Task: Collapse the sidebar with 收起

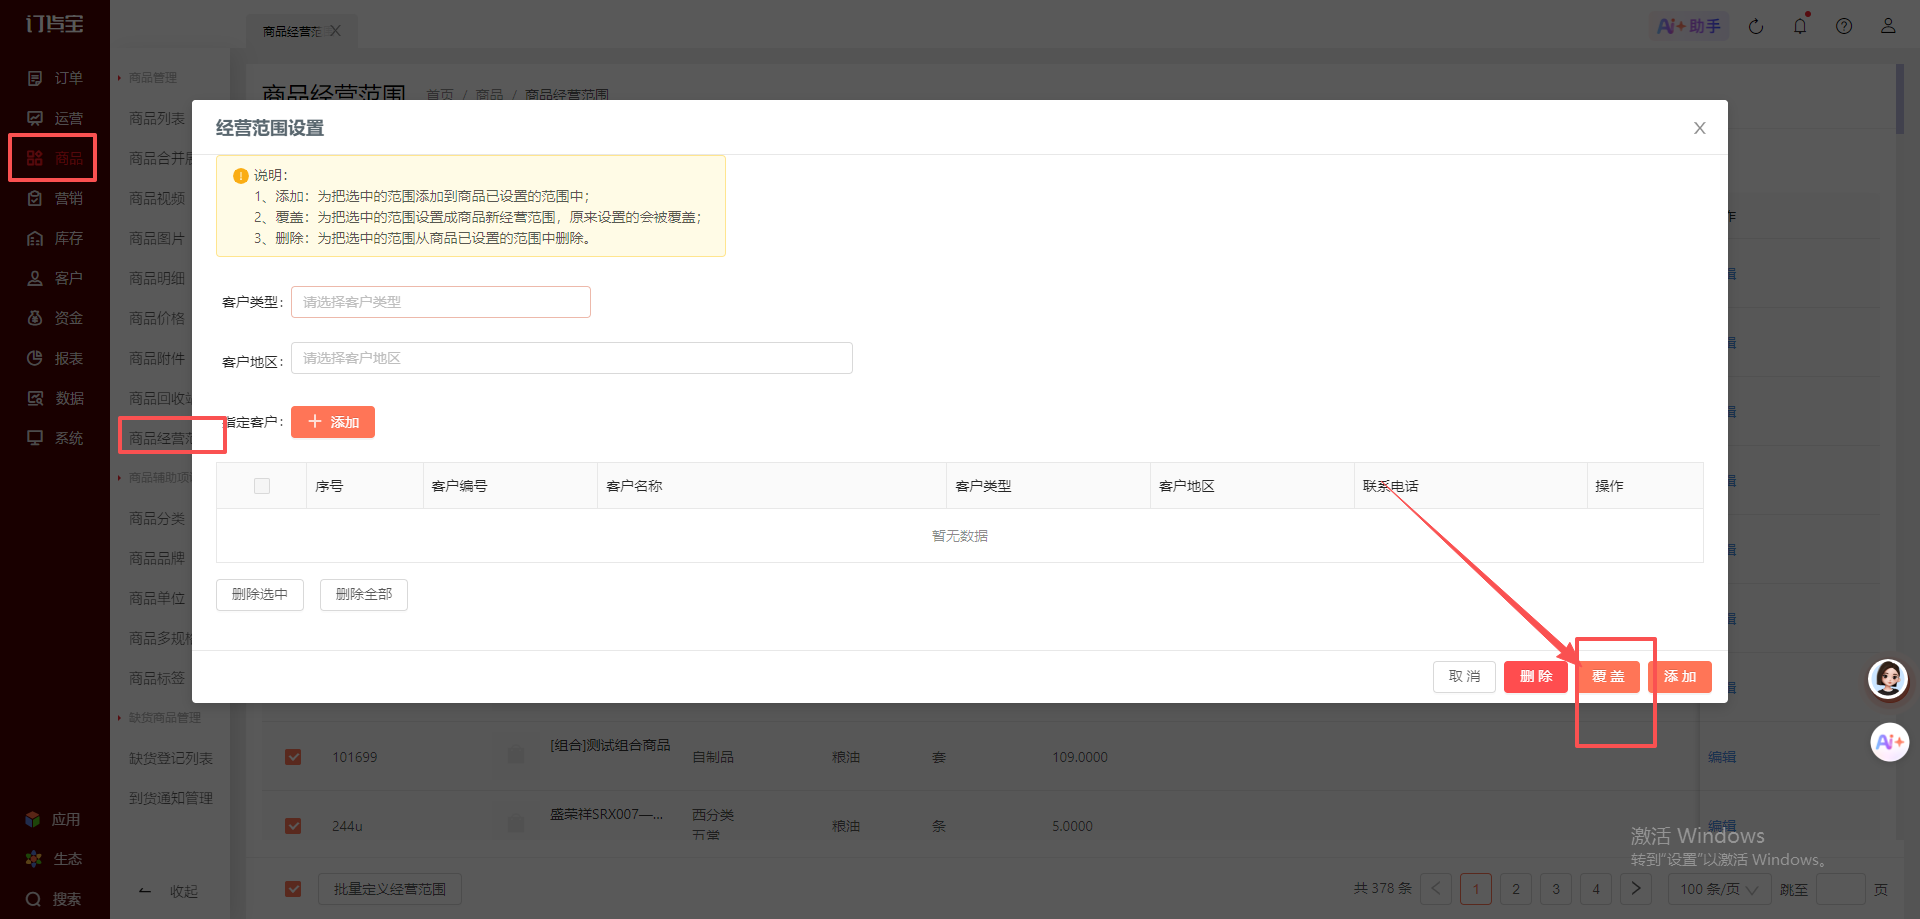Action: (x=168, y=891)
